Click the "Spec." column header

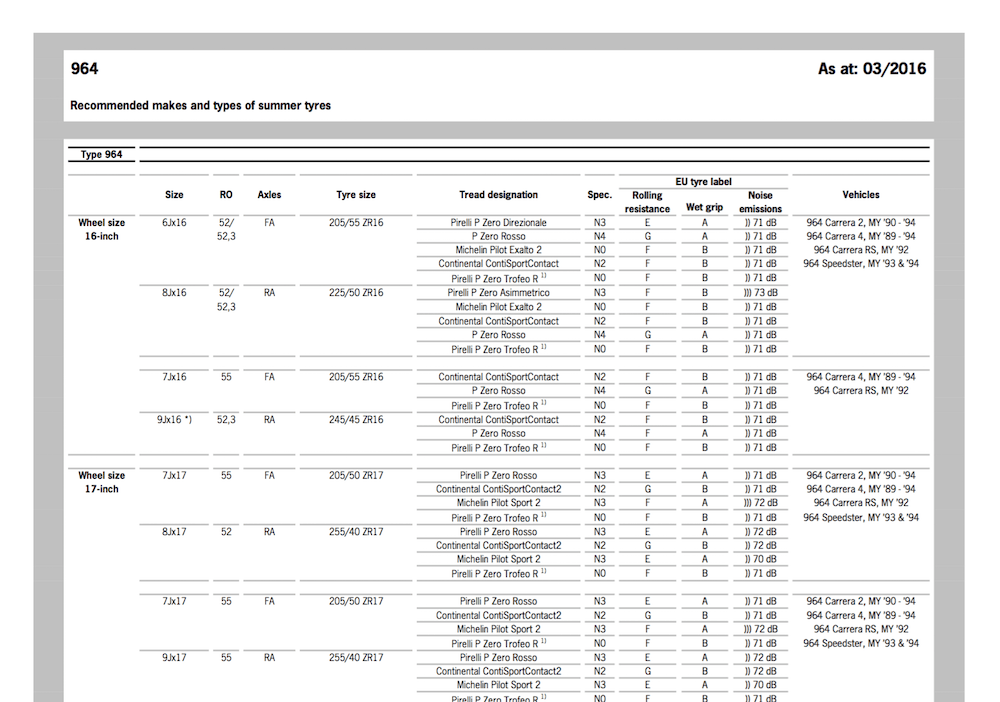tap(599, 194)
